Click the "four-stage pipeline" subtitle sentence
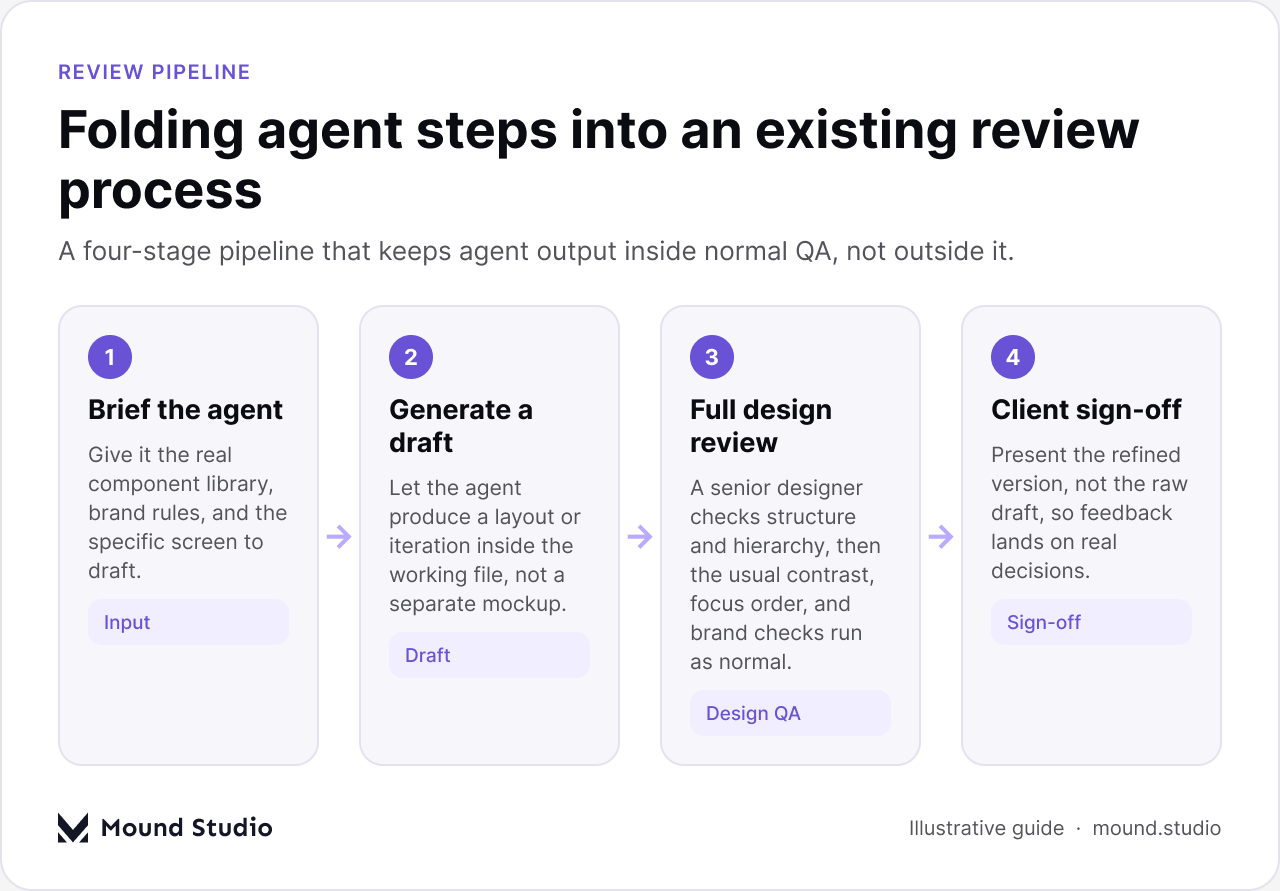Viewport: 1280px width, 891px height. pos(537,251)
